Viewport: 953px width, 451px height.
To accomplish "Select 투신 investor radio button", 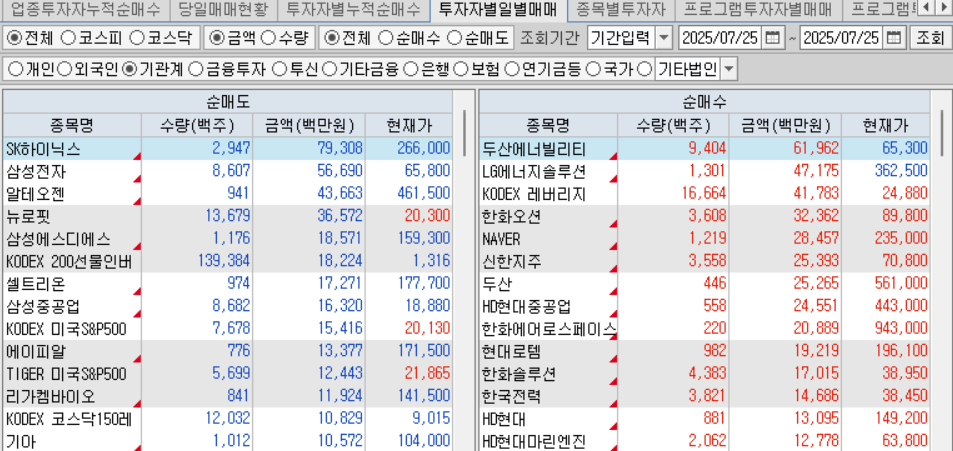I will pos(279,69).
